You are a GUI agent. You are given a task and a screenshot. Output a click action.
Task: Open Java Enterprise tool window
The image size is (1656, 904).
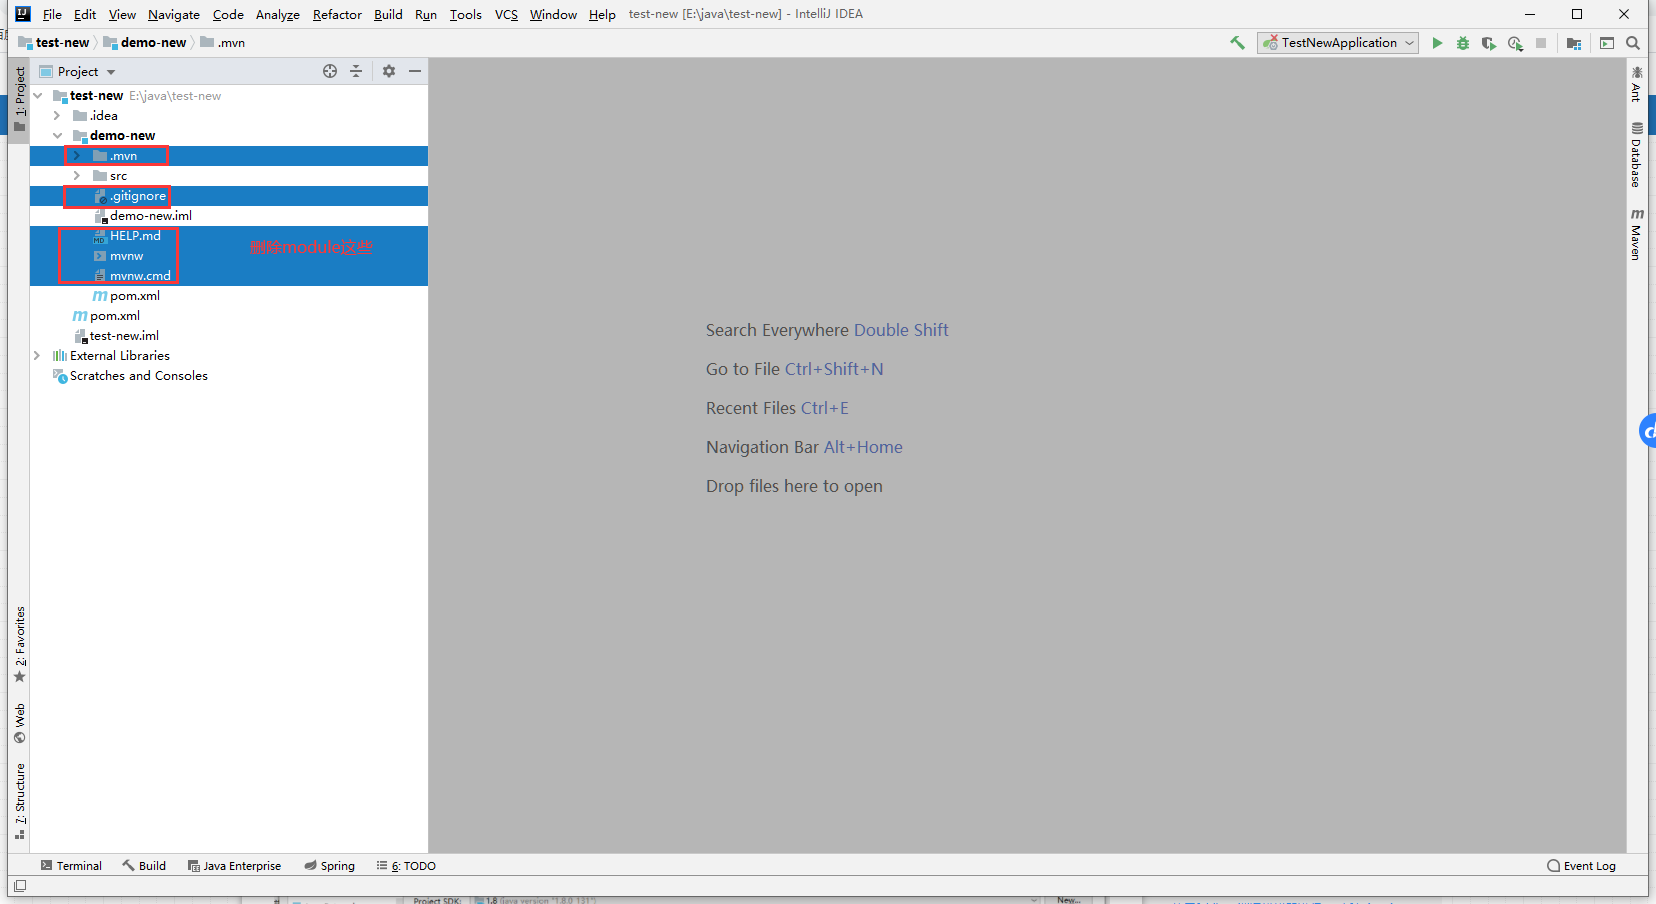click(234, 866)
